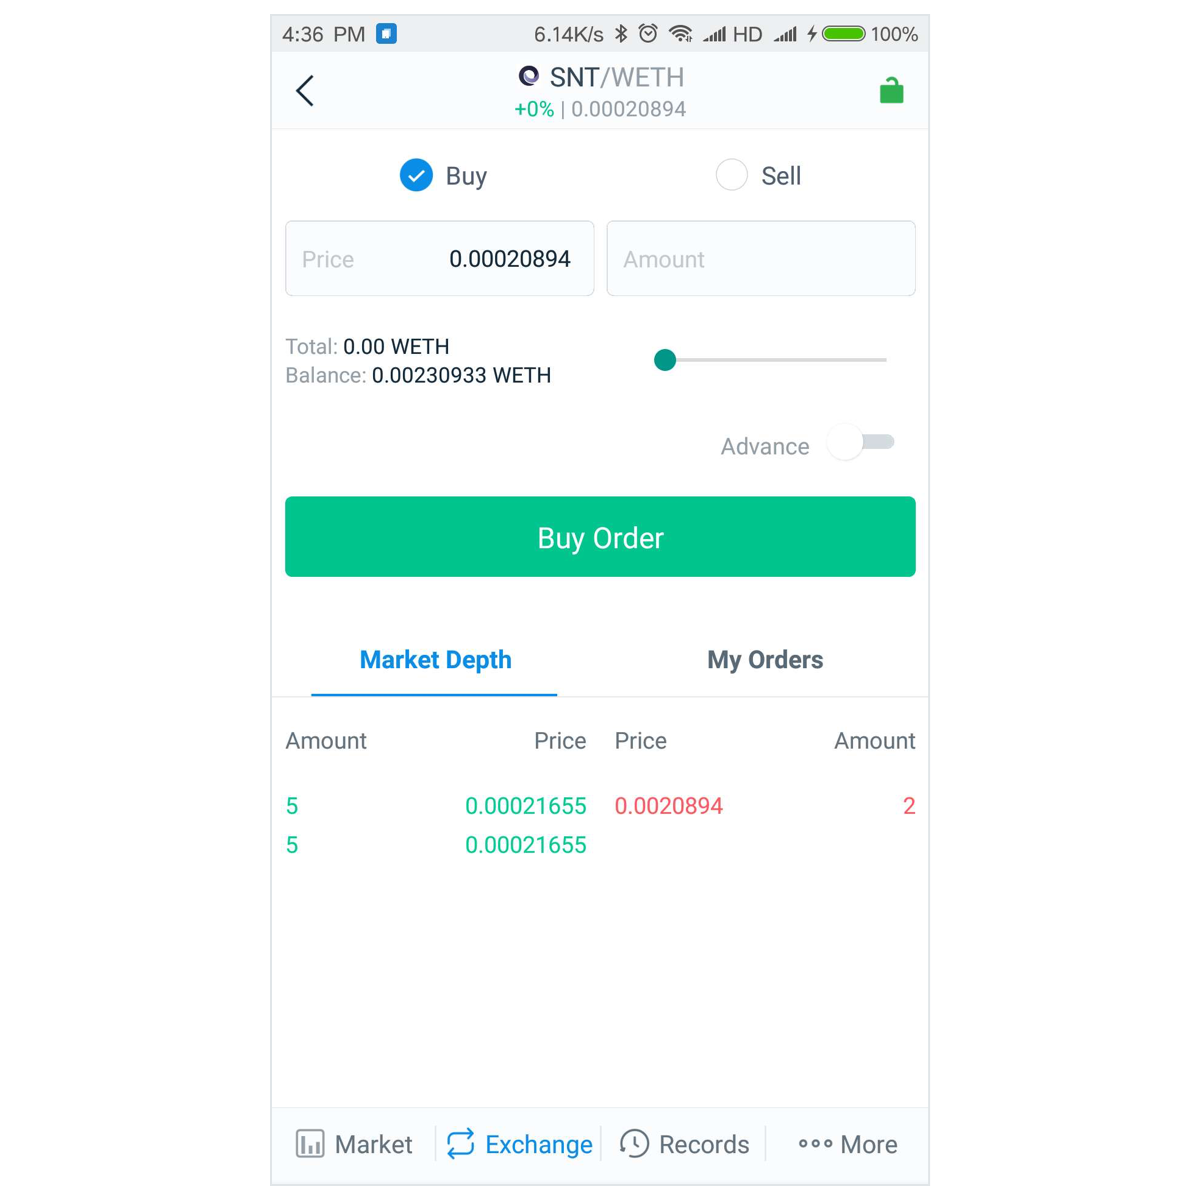1200x1200 pixels.
Task: Open the green lock wallet icon
Action: pyautogui.click(x=891, y=91)
